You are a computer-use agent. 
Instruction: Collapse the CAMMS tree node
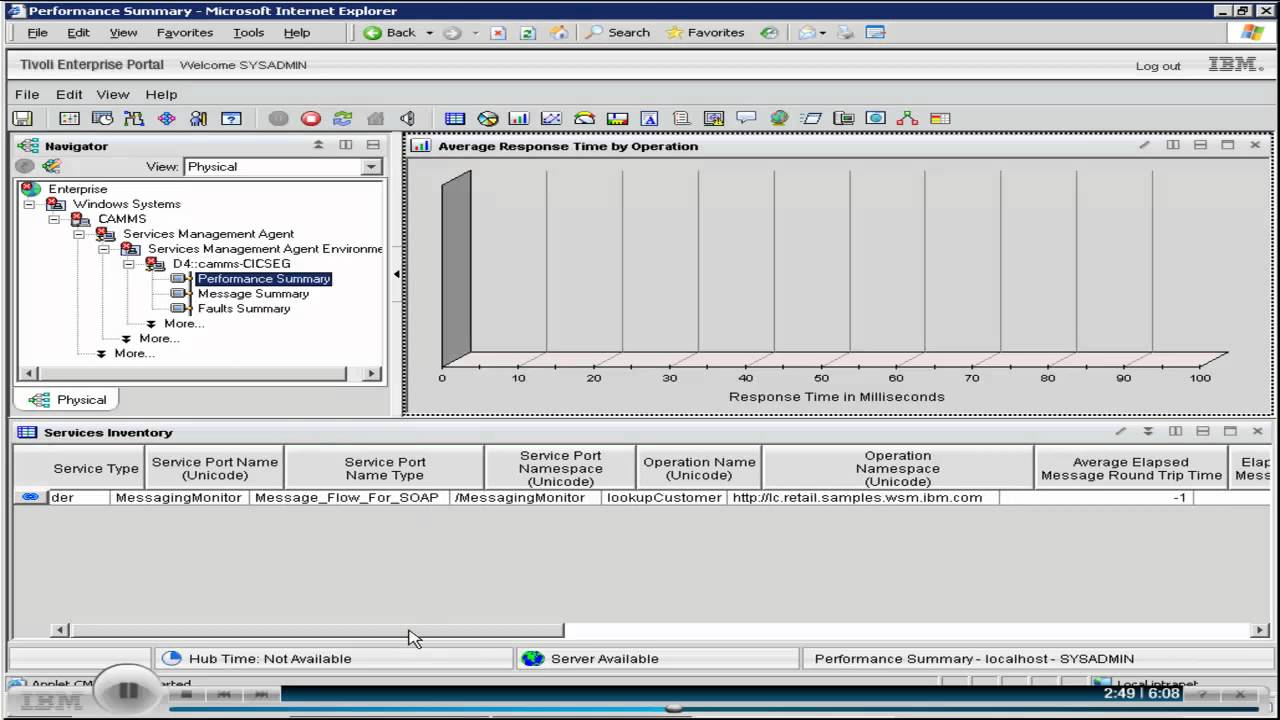point(54,219)
